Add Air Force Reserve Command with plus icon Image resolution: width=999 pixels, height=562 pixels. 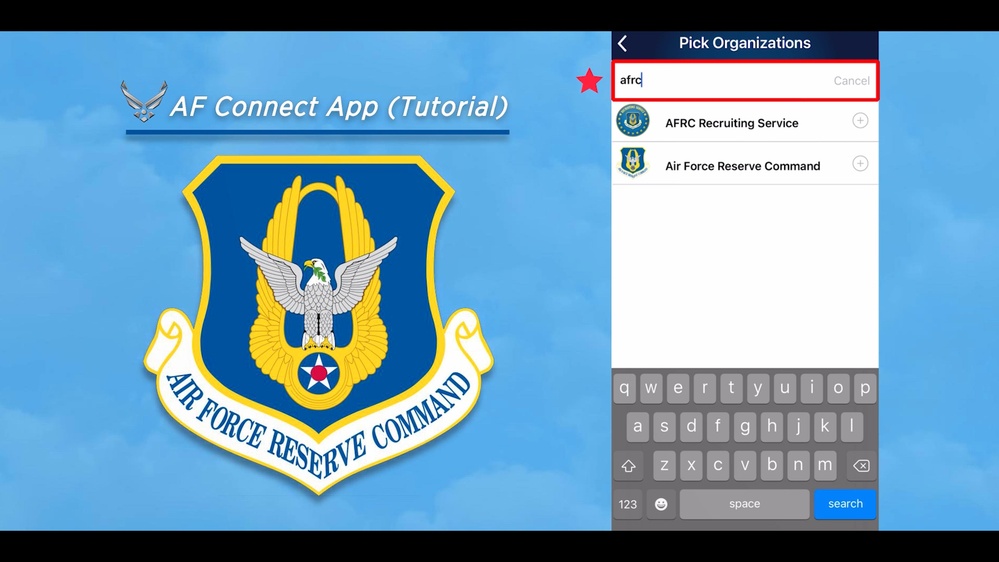point(860,164)
